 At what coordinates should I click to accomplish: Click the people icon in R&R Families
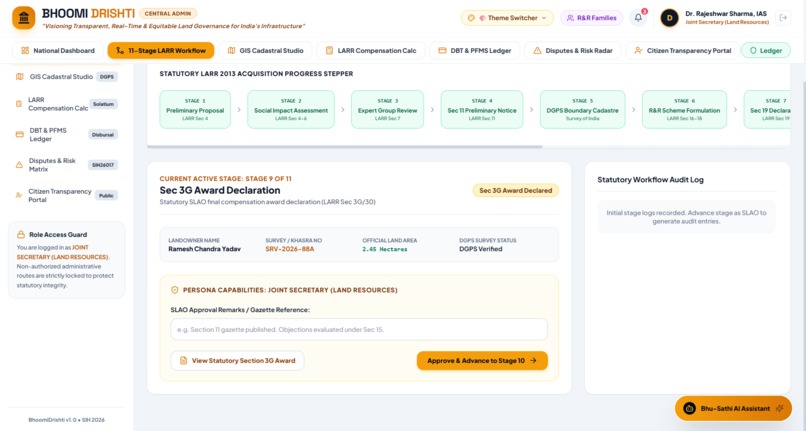pyautogui.click(x=570, y=18)
